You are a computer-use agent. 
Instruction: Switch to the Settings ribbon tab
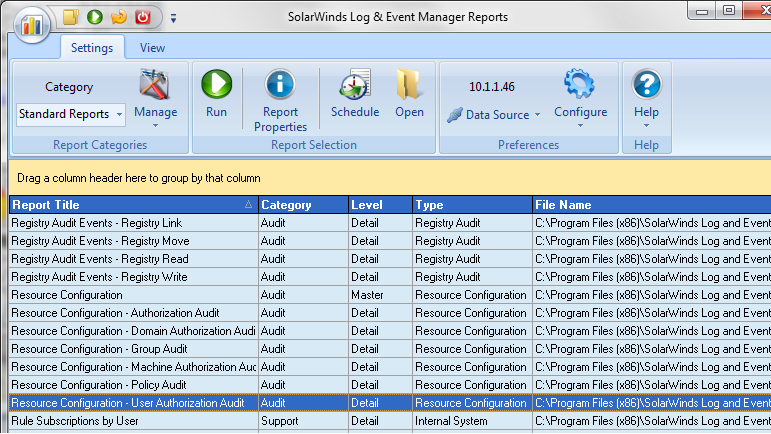[92, 48]
